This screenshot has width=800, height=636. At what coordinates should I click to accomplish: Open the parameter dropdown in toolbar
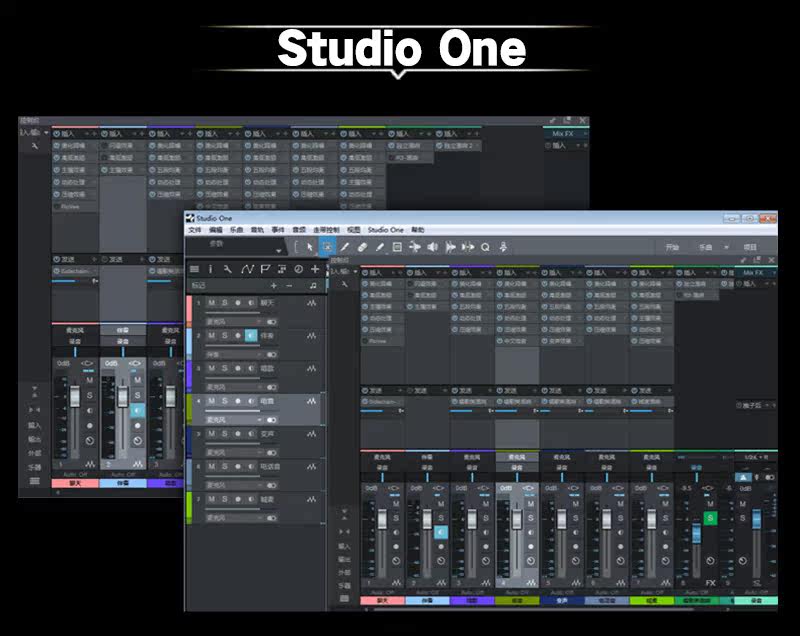coord(279,250)
